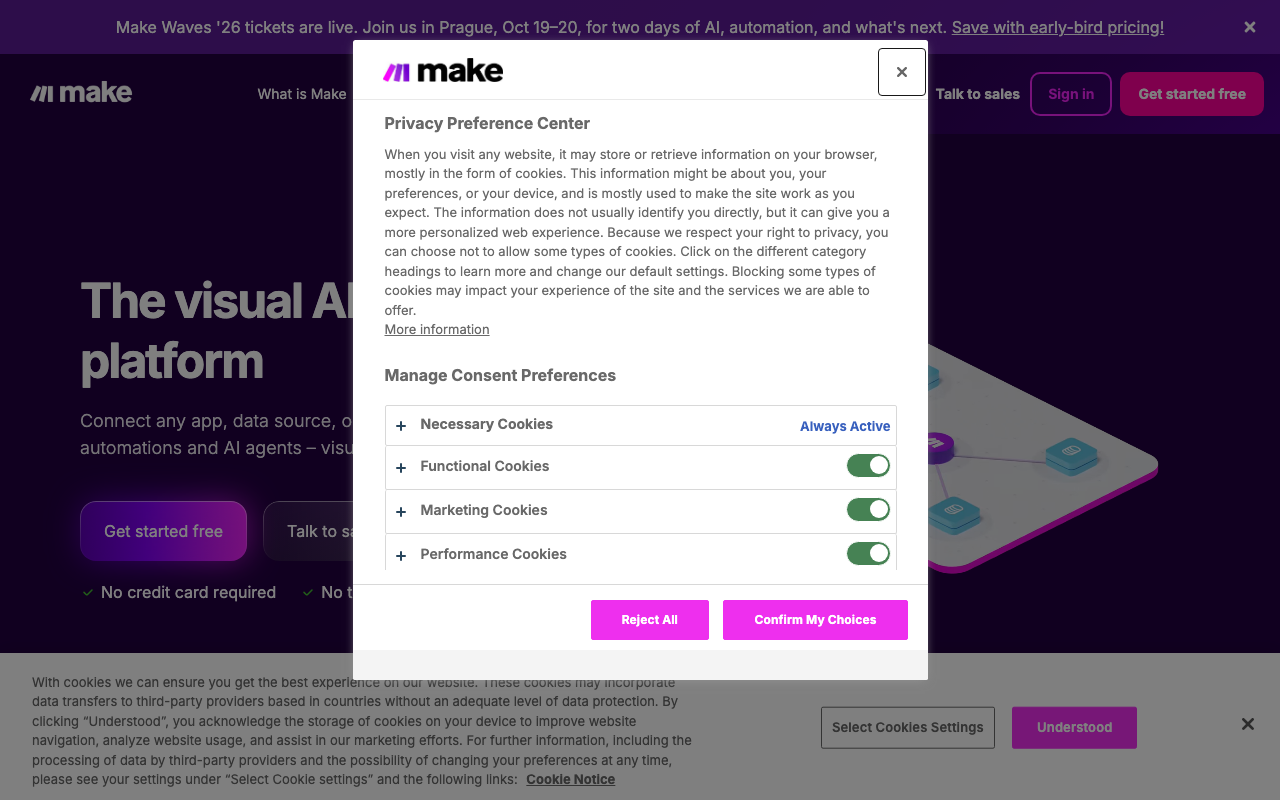Toggle off Functional Cookies switch
The image size is (1280, 800).
coord(868,466)
